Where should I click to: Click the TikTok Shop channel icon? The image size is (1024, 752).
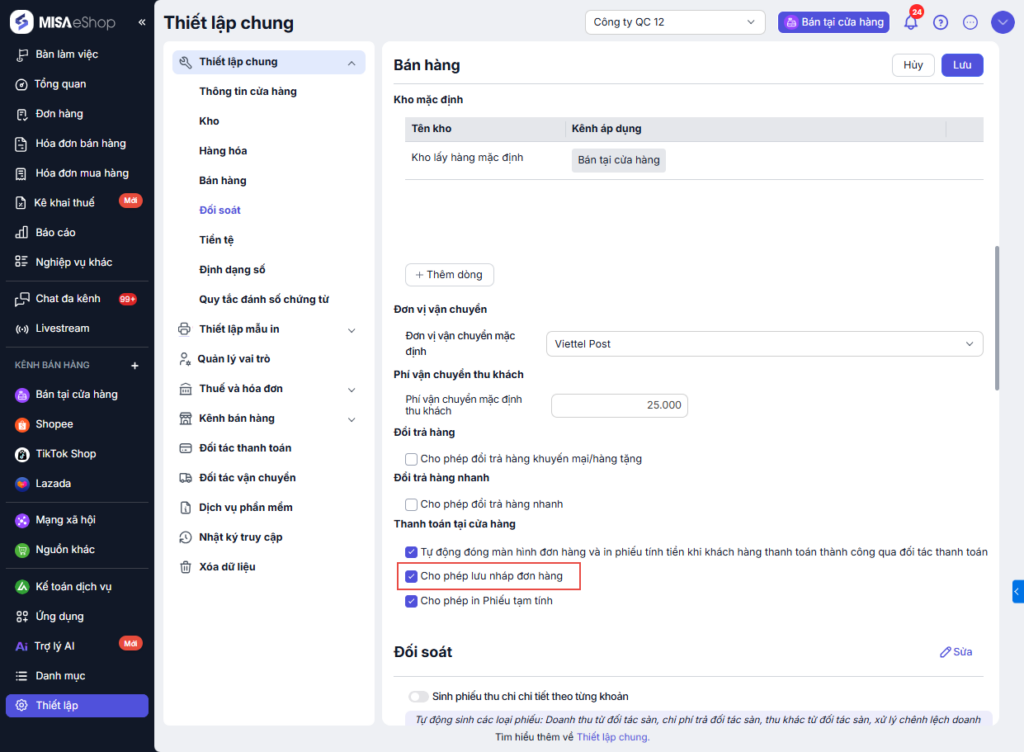coord(22,454)
